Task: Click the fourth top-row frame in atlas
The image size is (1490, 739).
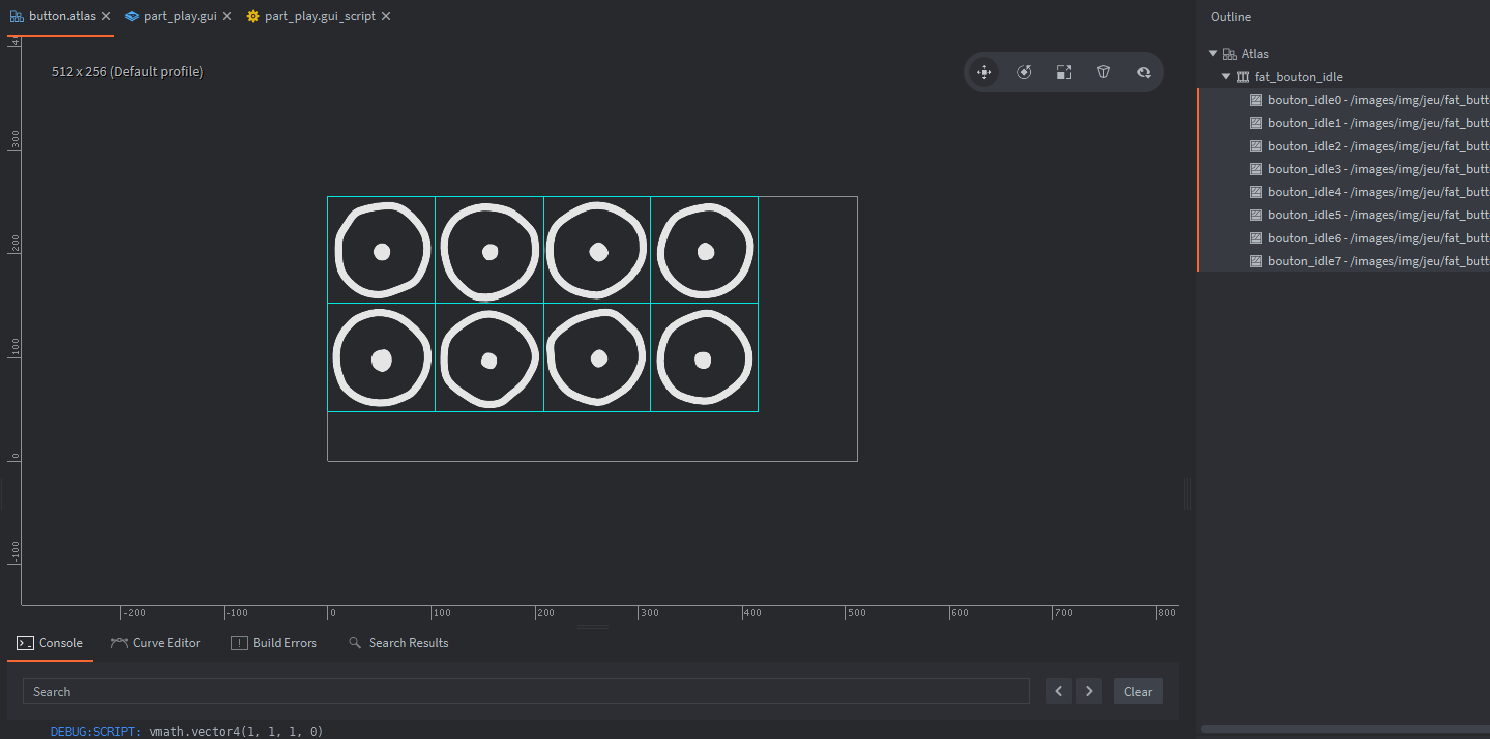Action: point(705,250)
